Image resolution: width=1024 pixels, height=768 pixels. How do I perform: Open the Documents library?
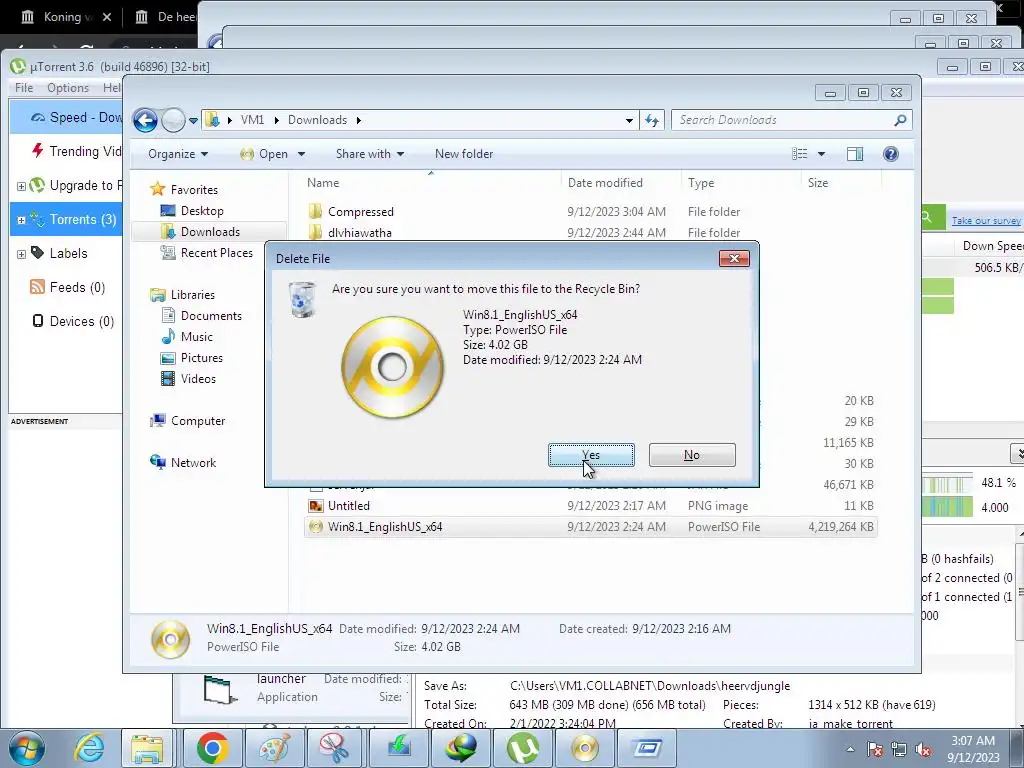click(x=211, y=316)
